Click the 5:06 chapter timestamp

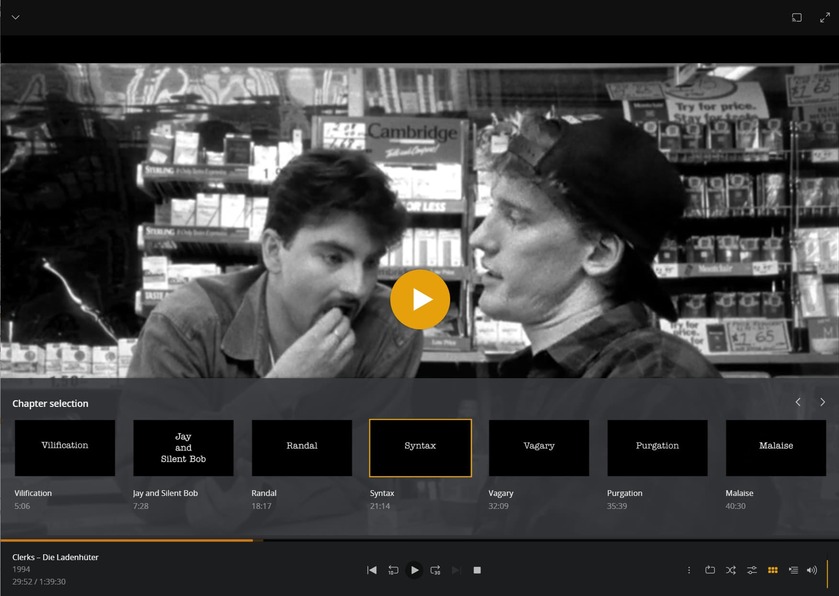pos(22,506)
